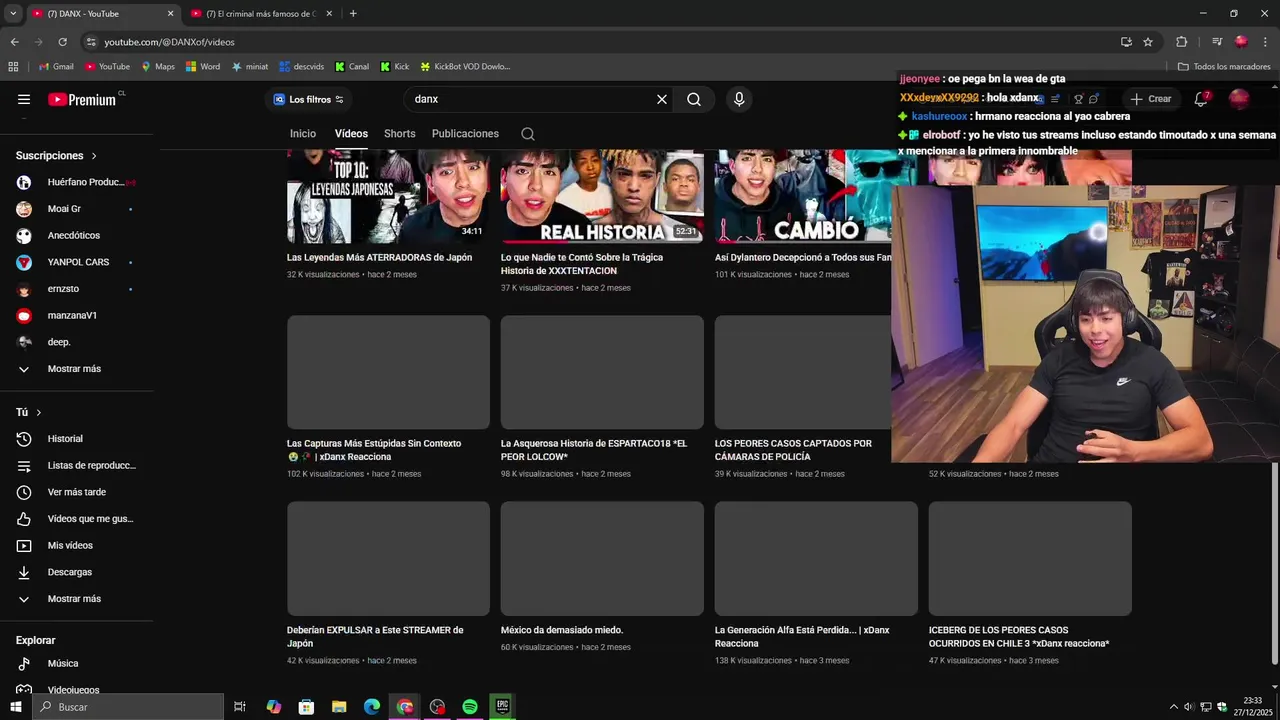Open ICEBERG DE LOS PEORES CASOS video title
The image size is (1280, 720).
point(1019,637)
